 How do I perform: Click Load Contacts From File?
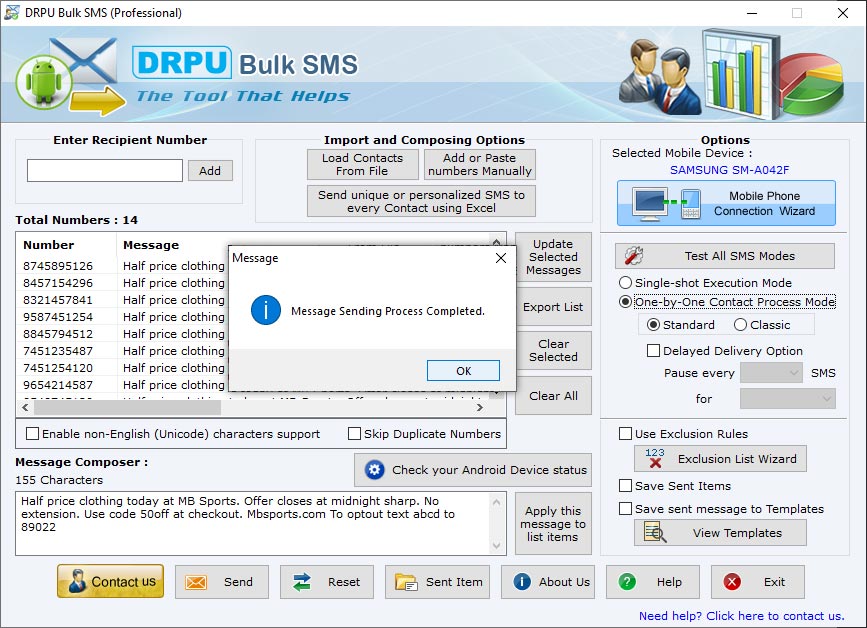(x=363, y=164)
